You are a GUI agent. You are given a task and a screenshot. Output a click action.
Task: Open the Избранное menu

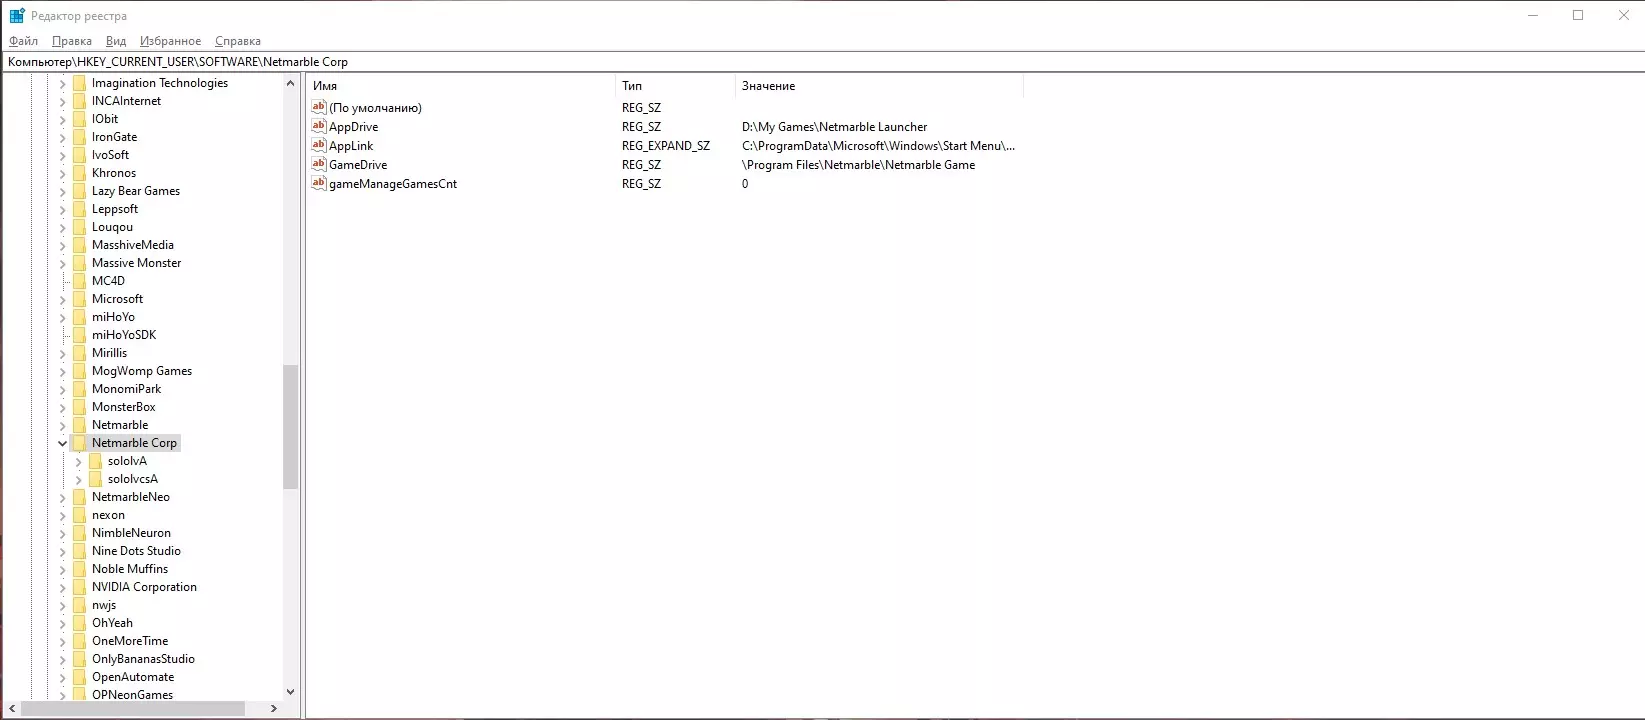pos(170,41)
